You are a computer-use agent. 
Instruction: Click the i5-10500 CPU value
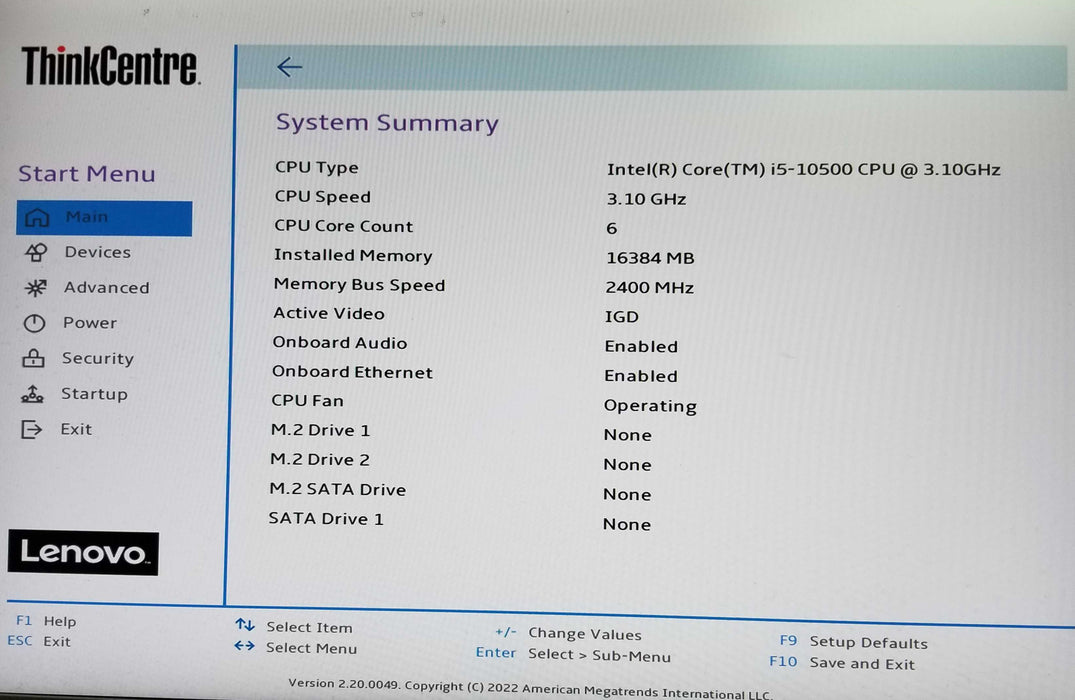tap(804, 169)
